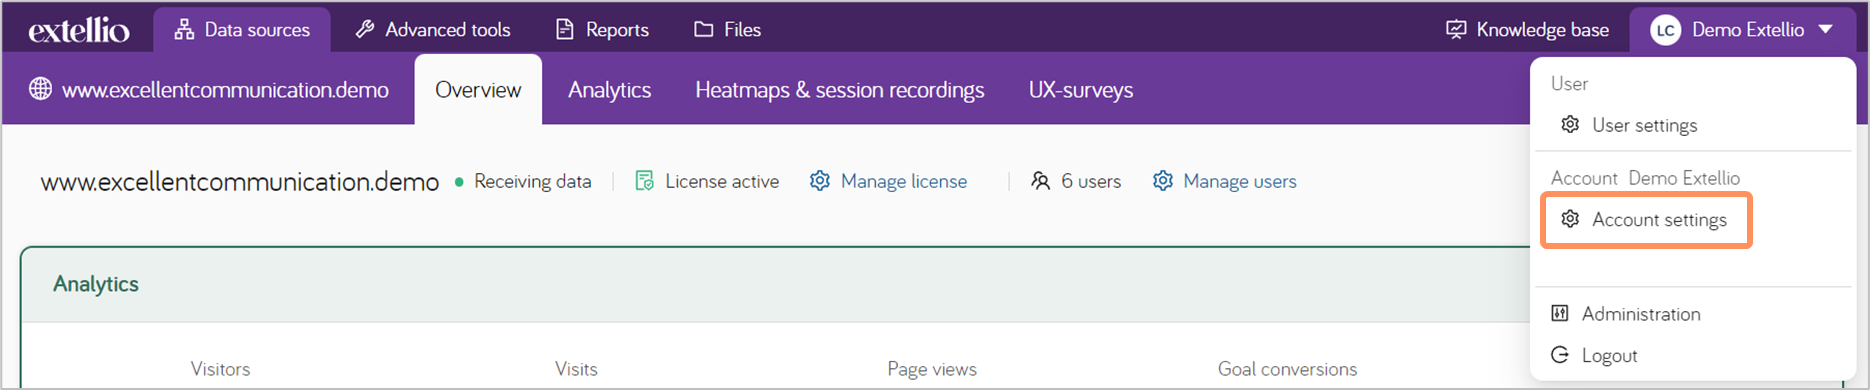Image resolution: width=1870 pixels, height=390 pixels.
Task: Click the globe icon beside site name
Action: click(x=40, y=89)
